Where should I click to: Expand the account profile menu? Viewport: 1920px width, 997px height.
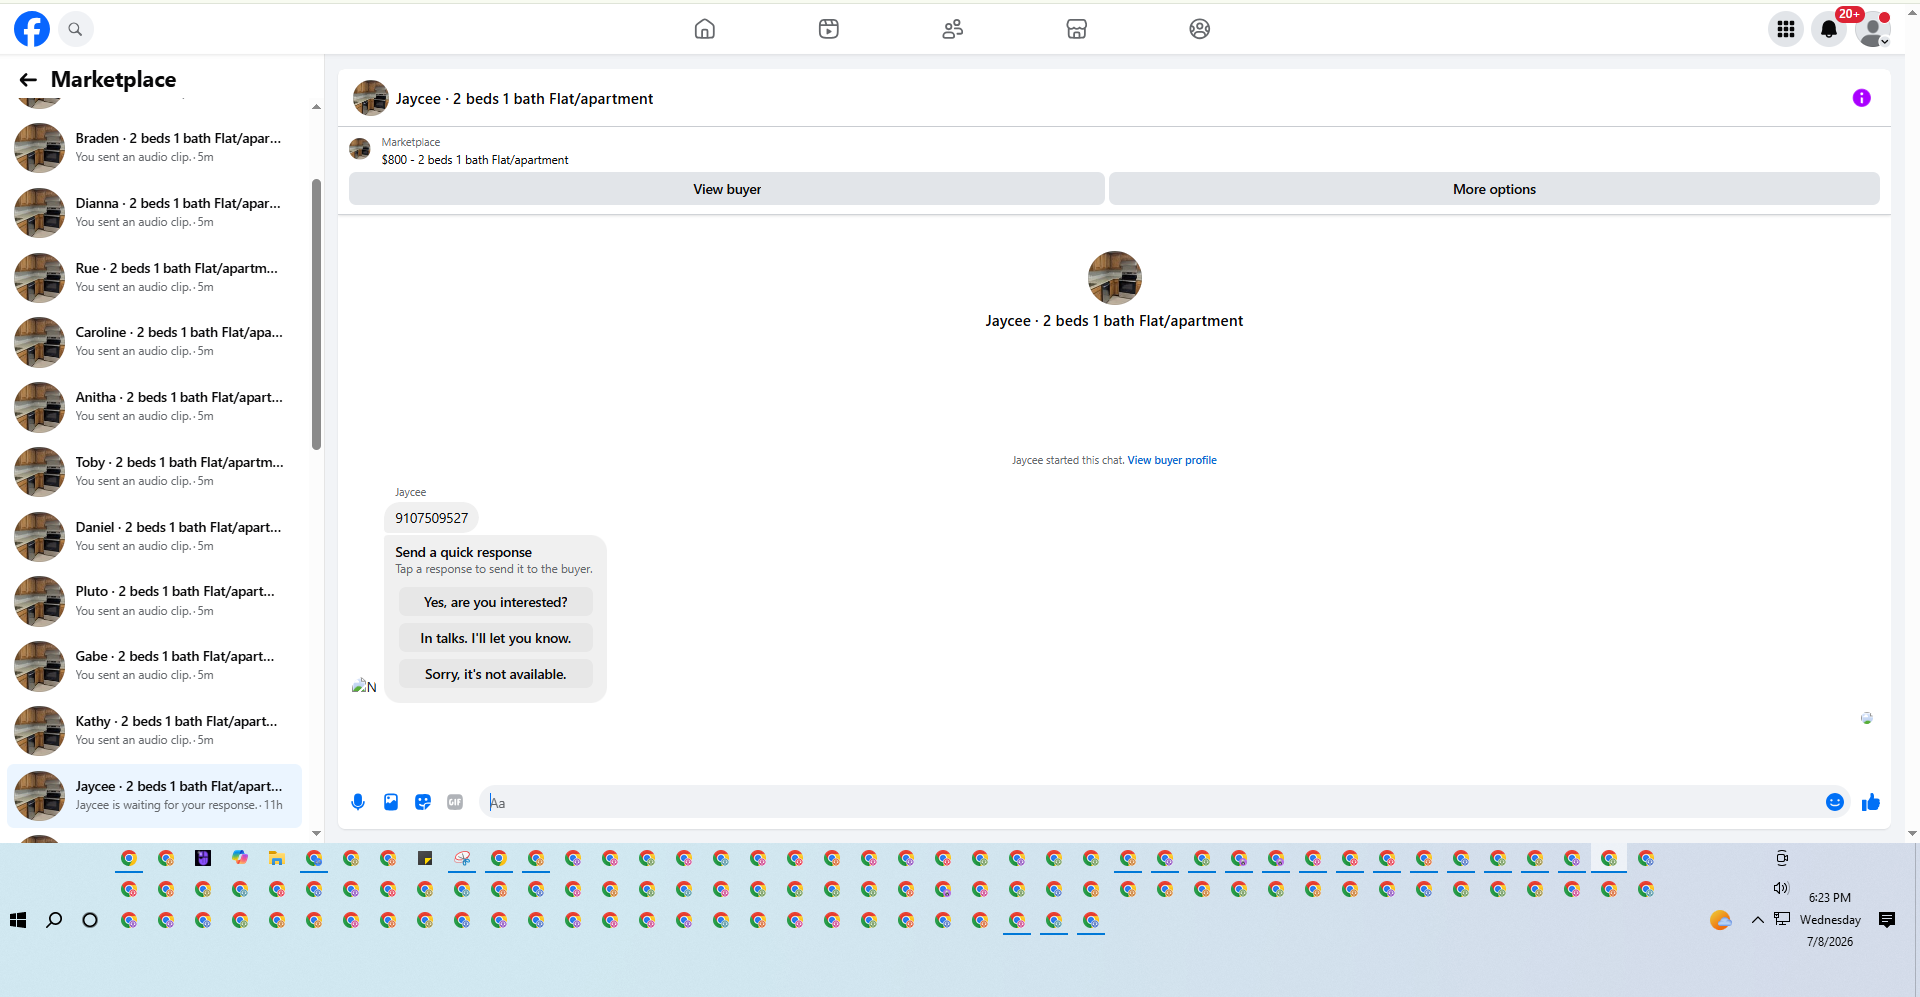pyautogui.click(x=1873, y=29)
